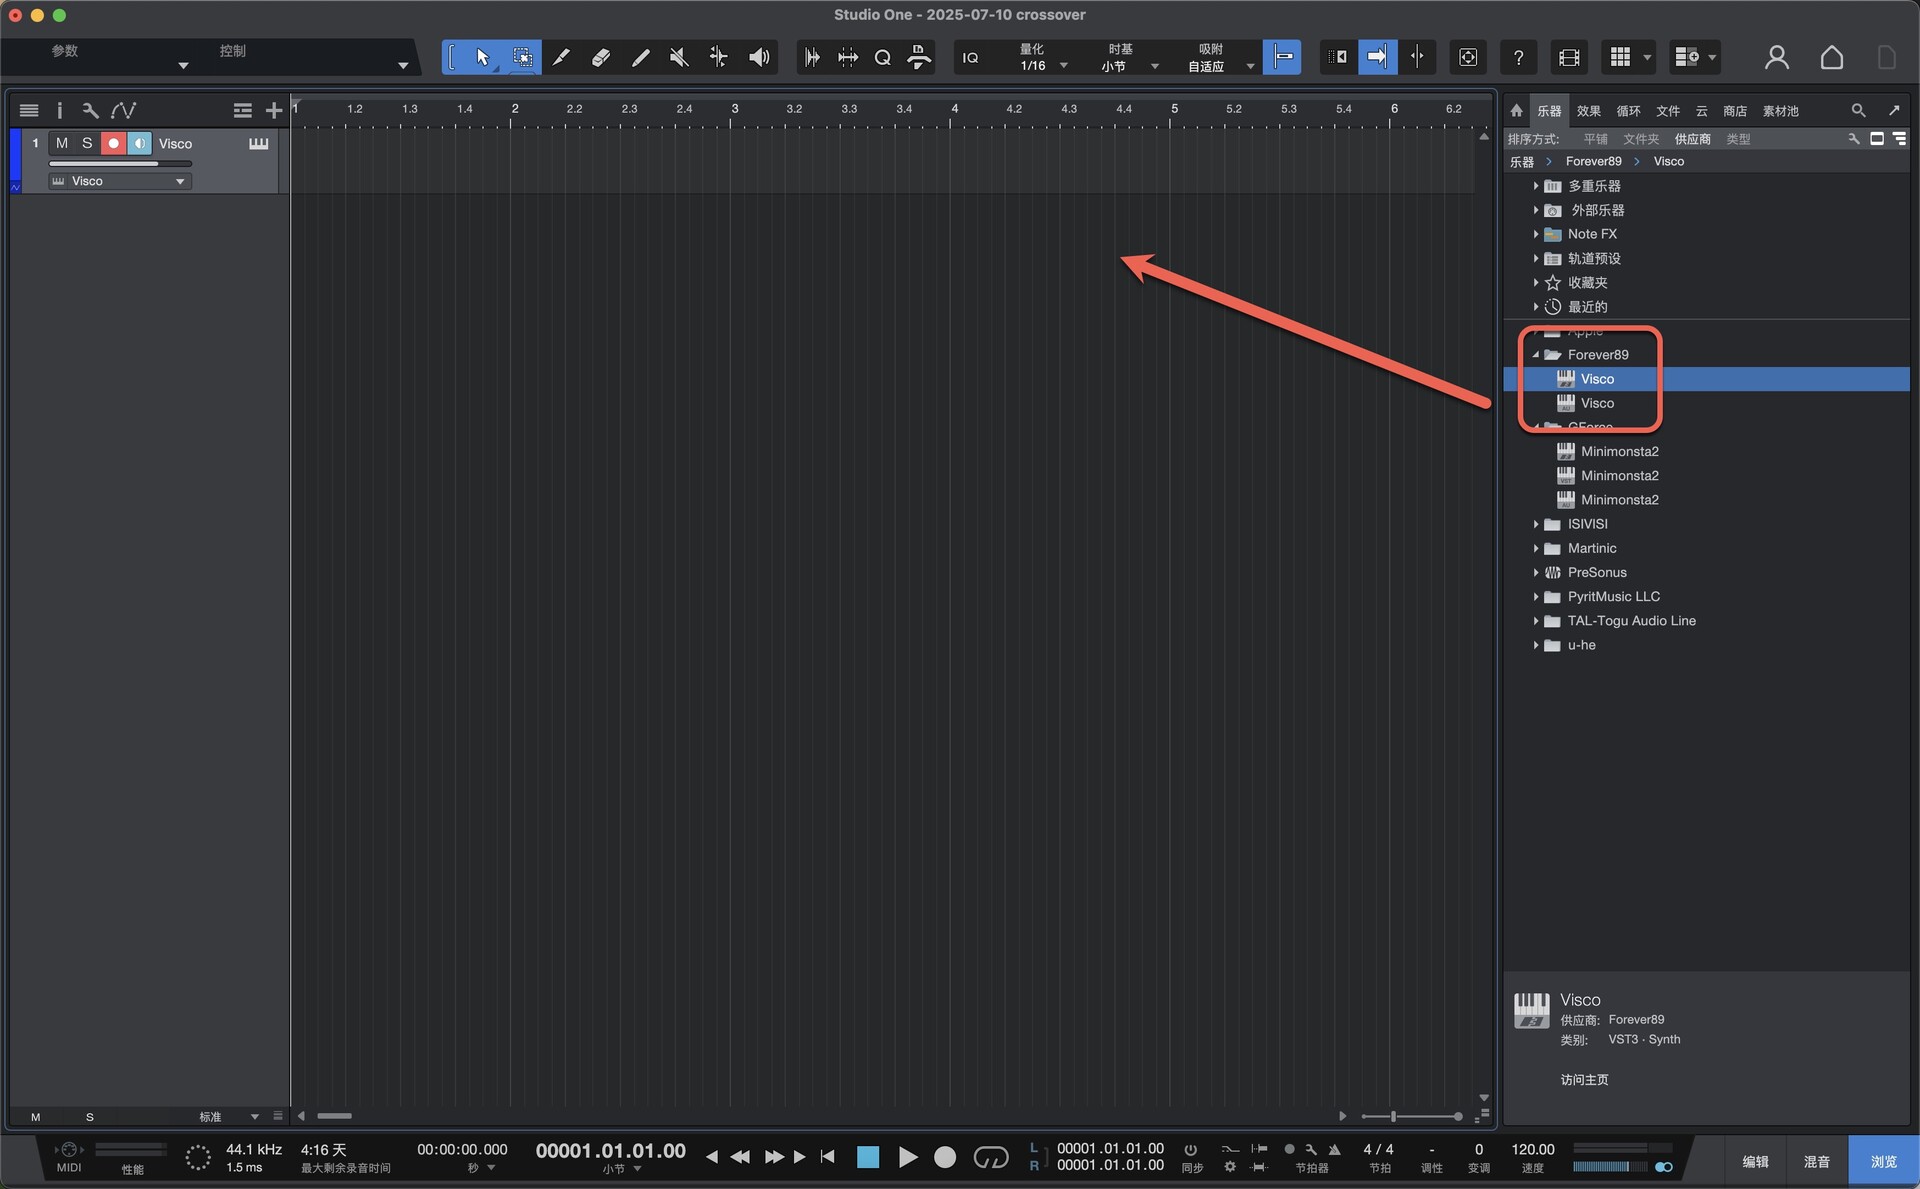
Task: Switch to the 文件 browser tab
Action: point(1667,111)
